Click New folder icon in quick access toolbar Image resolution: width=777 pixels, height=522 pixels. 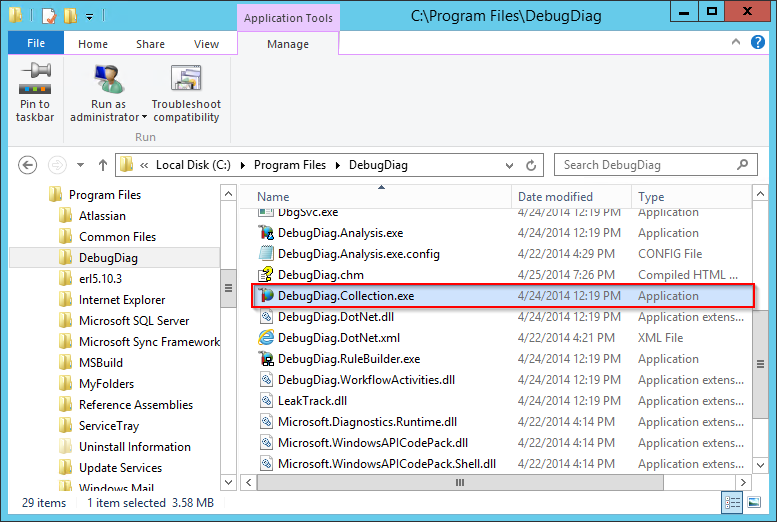(x=70, y=16)
